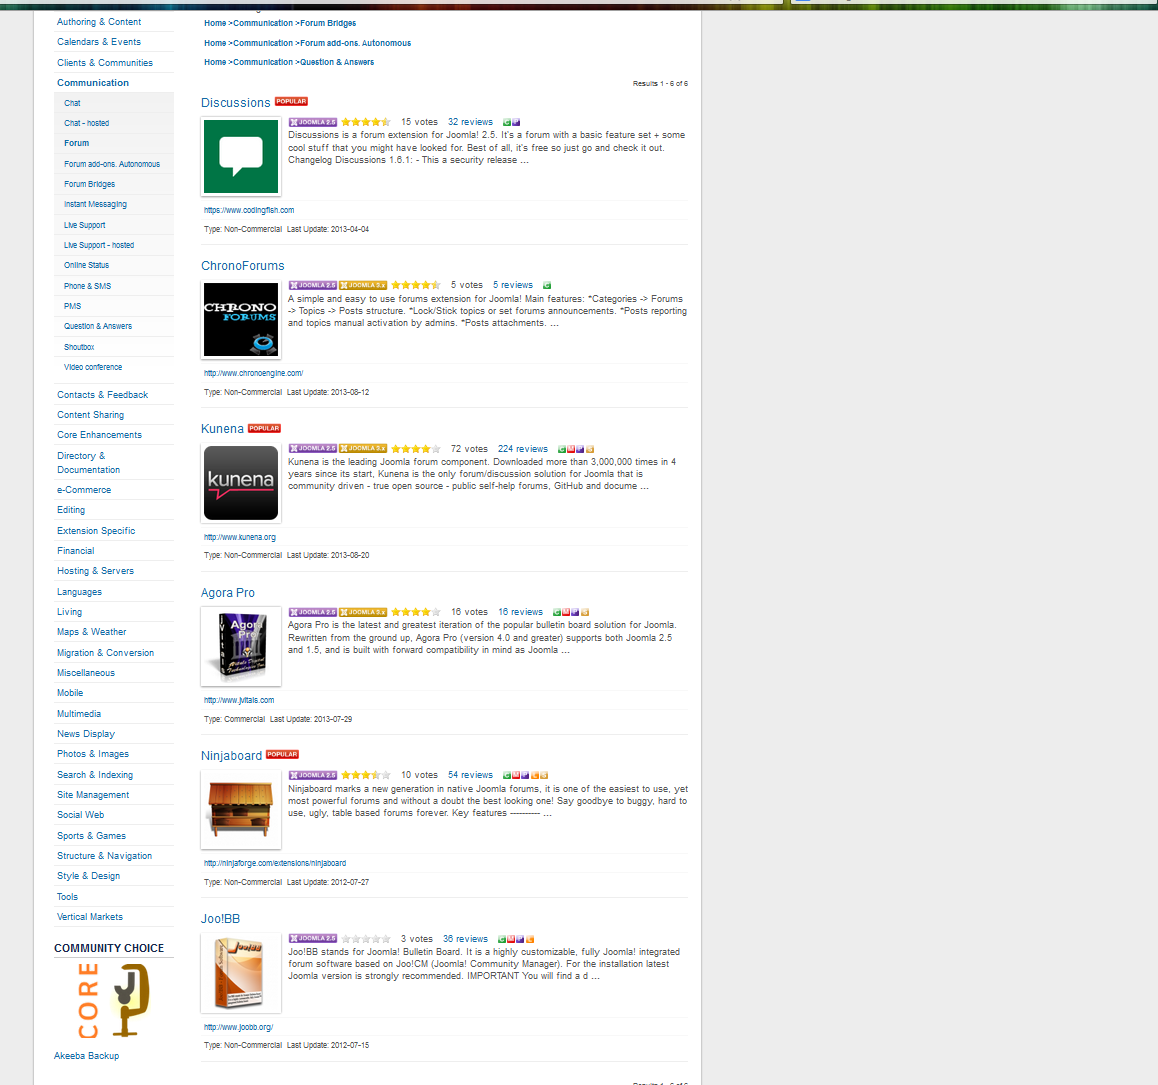1158x1085 pixels.
Task: Open the ChronoForums logo image
Action: [x=241, y=320]
